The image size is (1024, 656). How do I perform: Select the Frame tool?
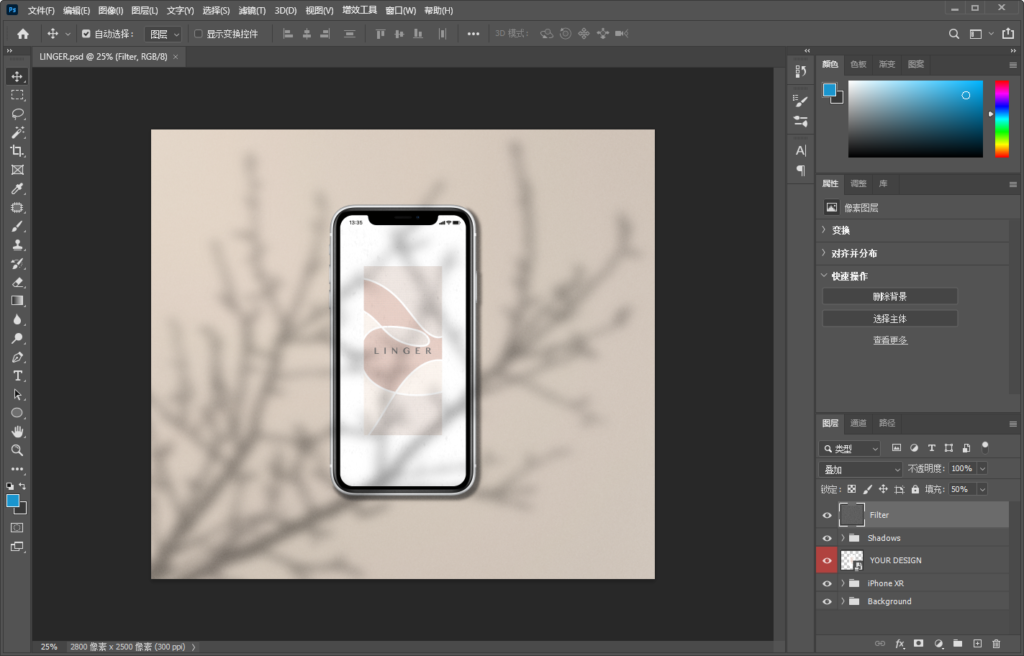[x=17, y=170]
